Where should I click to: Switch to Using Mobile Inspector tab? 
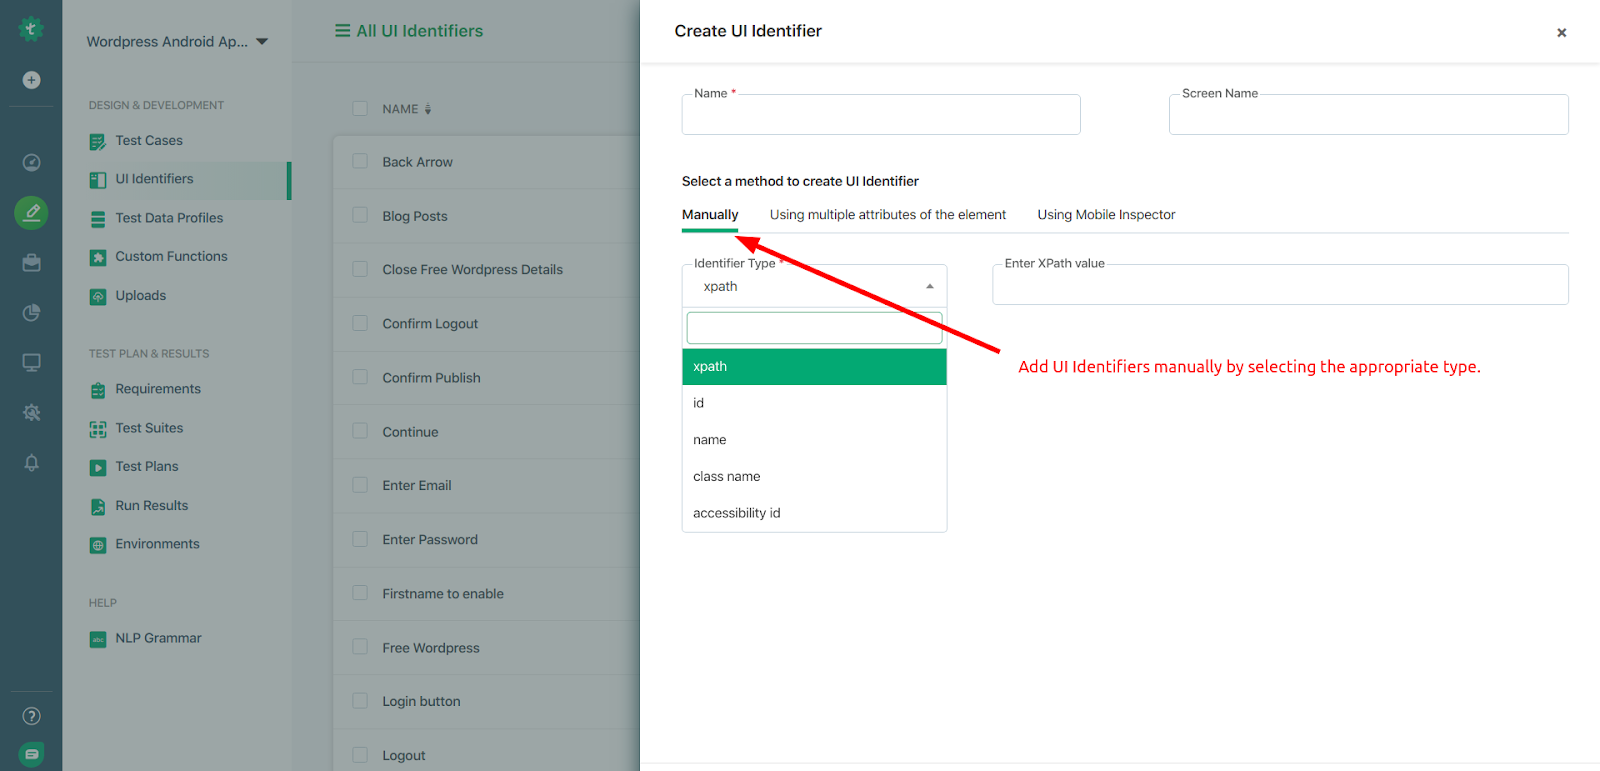(1106, 215)
